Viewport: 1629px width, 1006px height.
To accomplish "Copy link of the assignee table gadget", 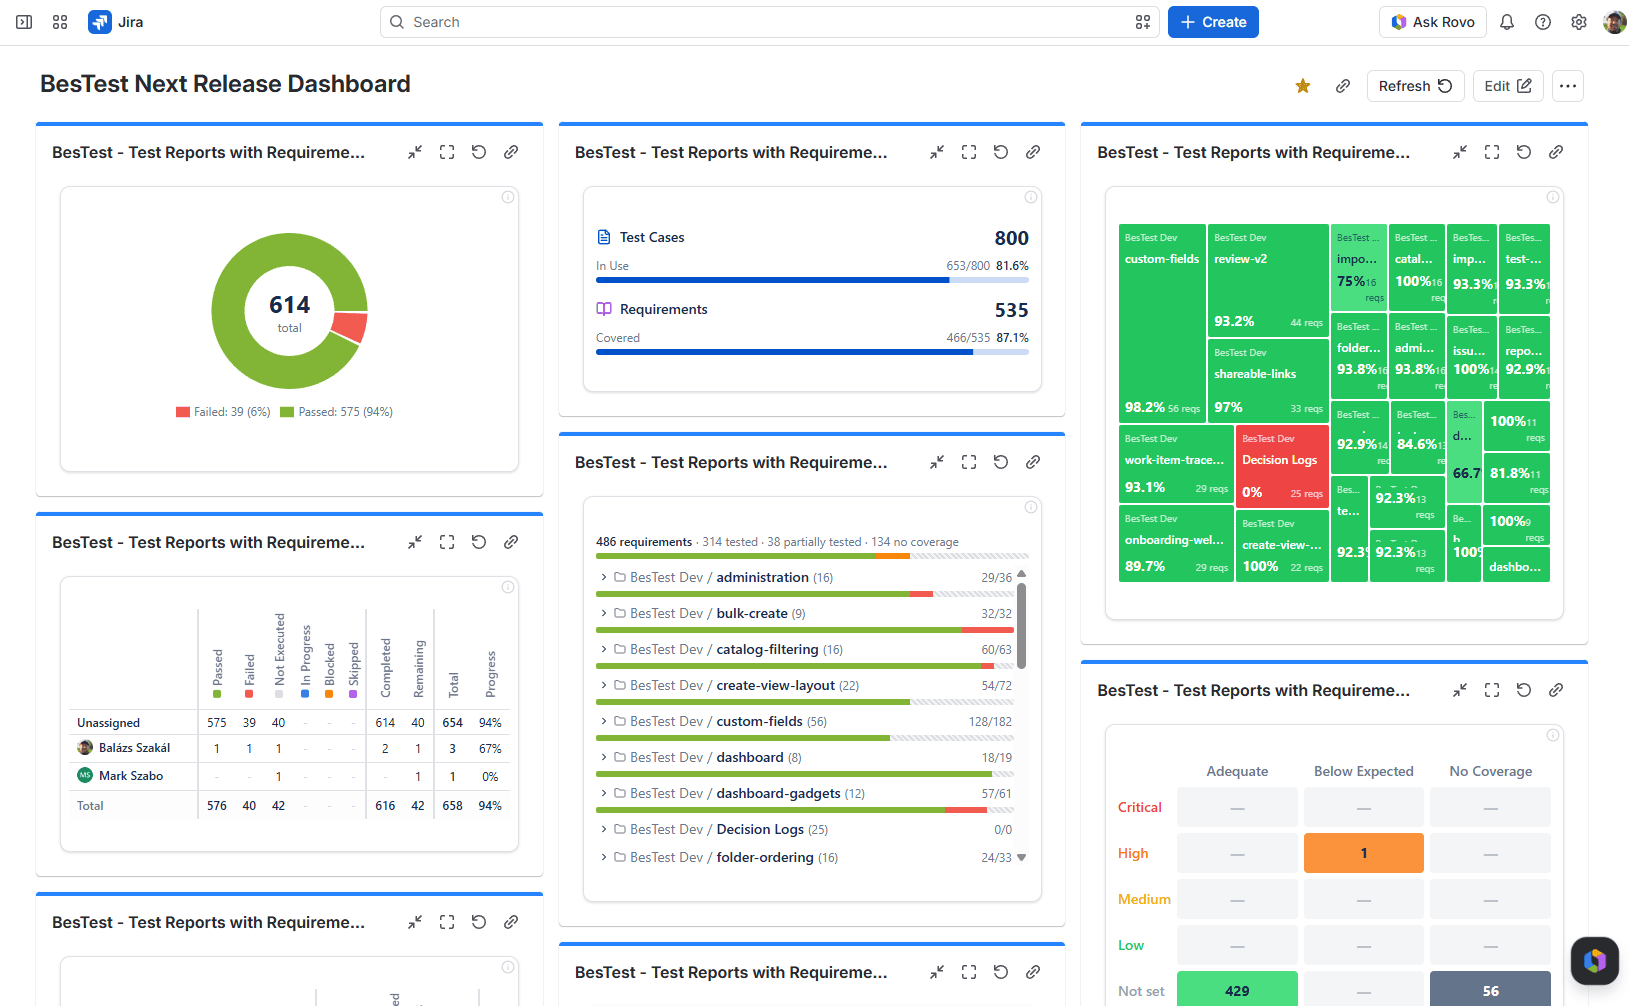I will [511, 542].
